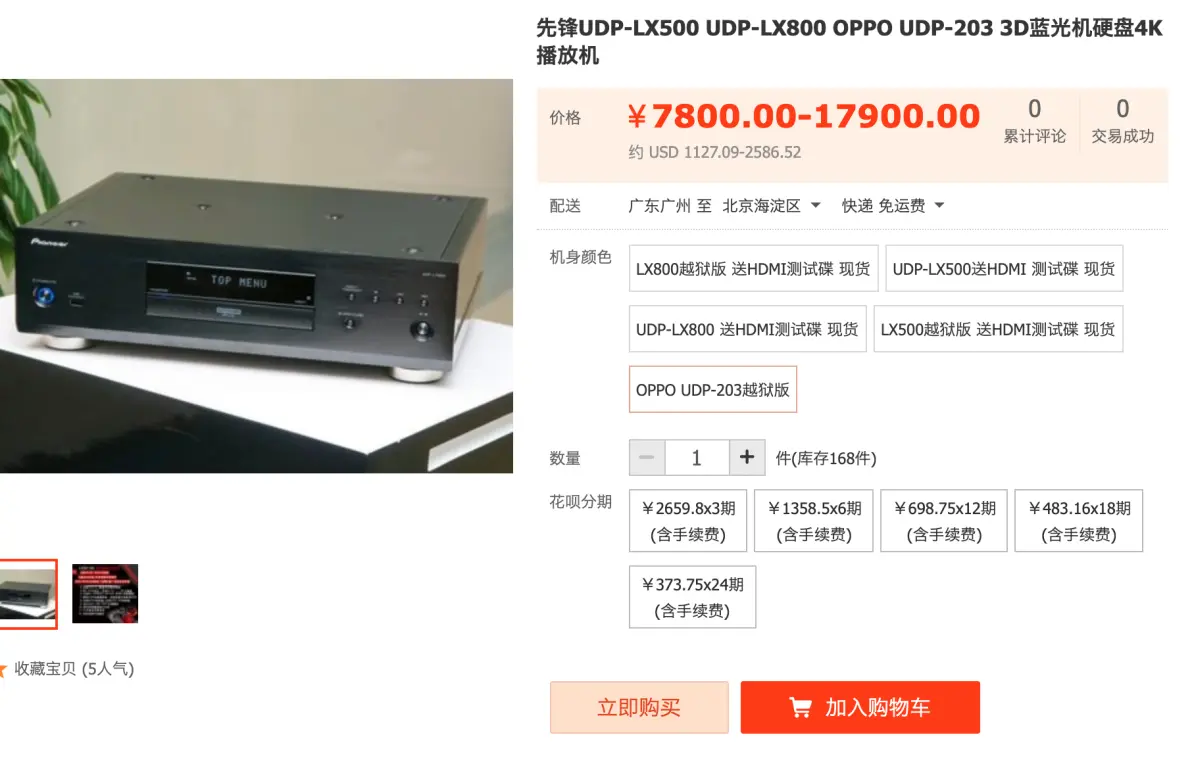Open the 快递 免运费 shipping dropdown
1192x760 pixels.
coord(892,206)
